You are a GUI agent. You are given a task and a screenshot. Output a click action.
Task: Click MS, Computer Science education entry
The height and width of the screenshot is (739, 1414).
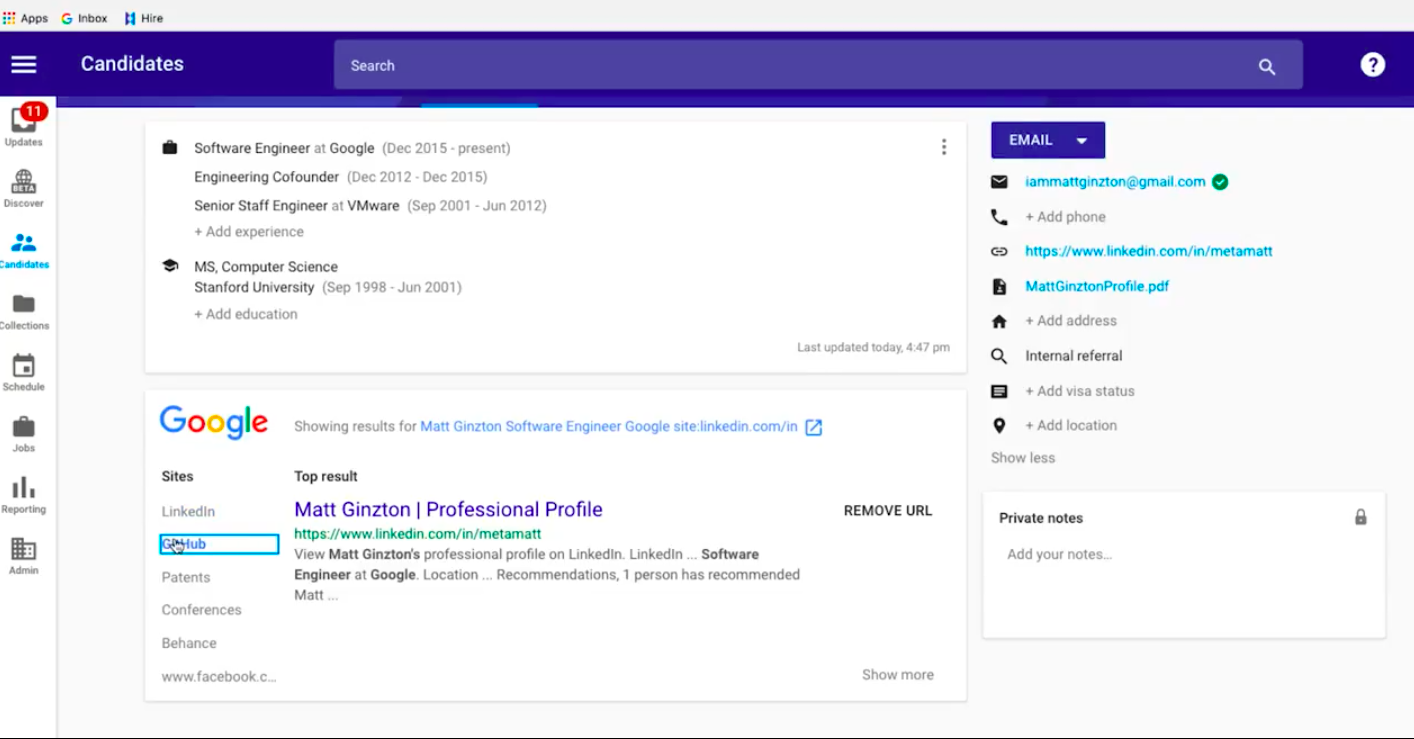point(266,267)
